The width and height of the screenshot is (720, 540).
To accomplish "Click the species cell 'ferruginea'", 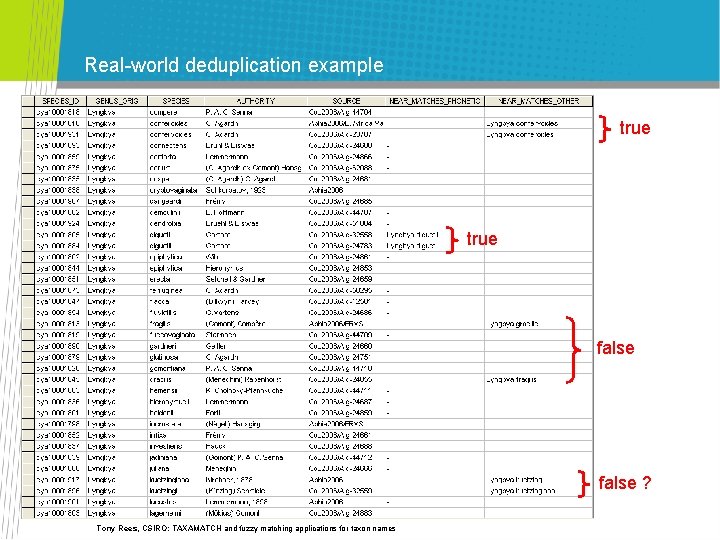I will 176,291.
